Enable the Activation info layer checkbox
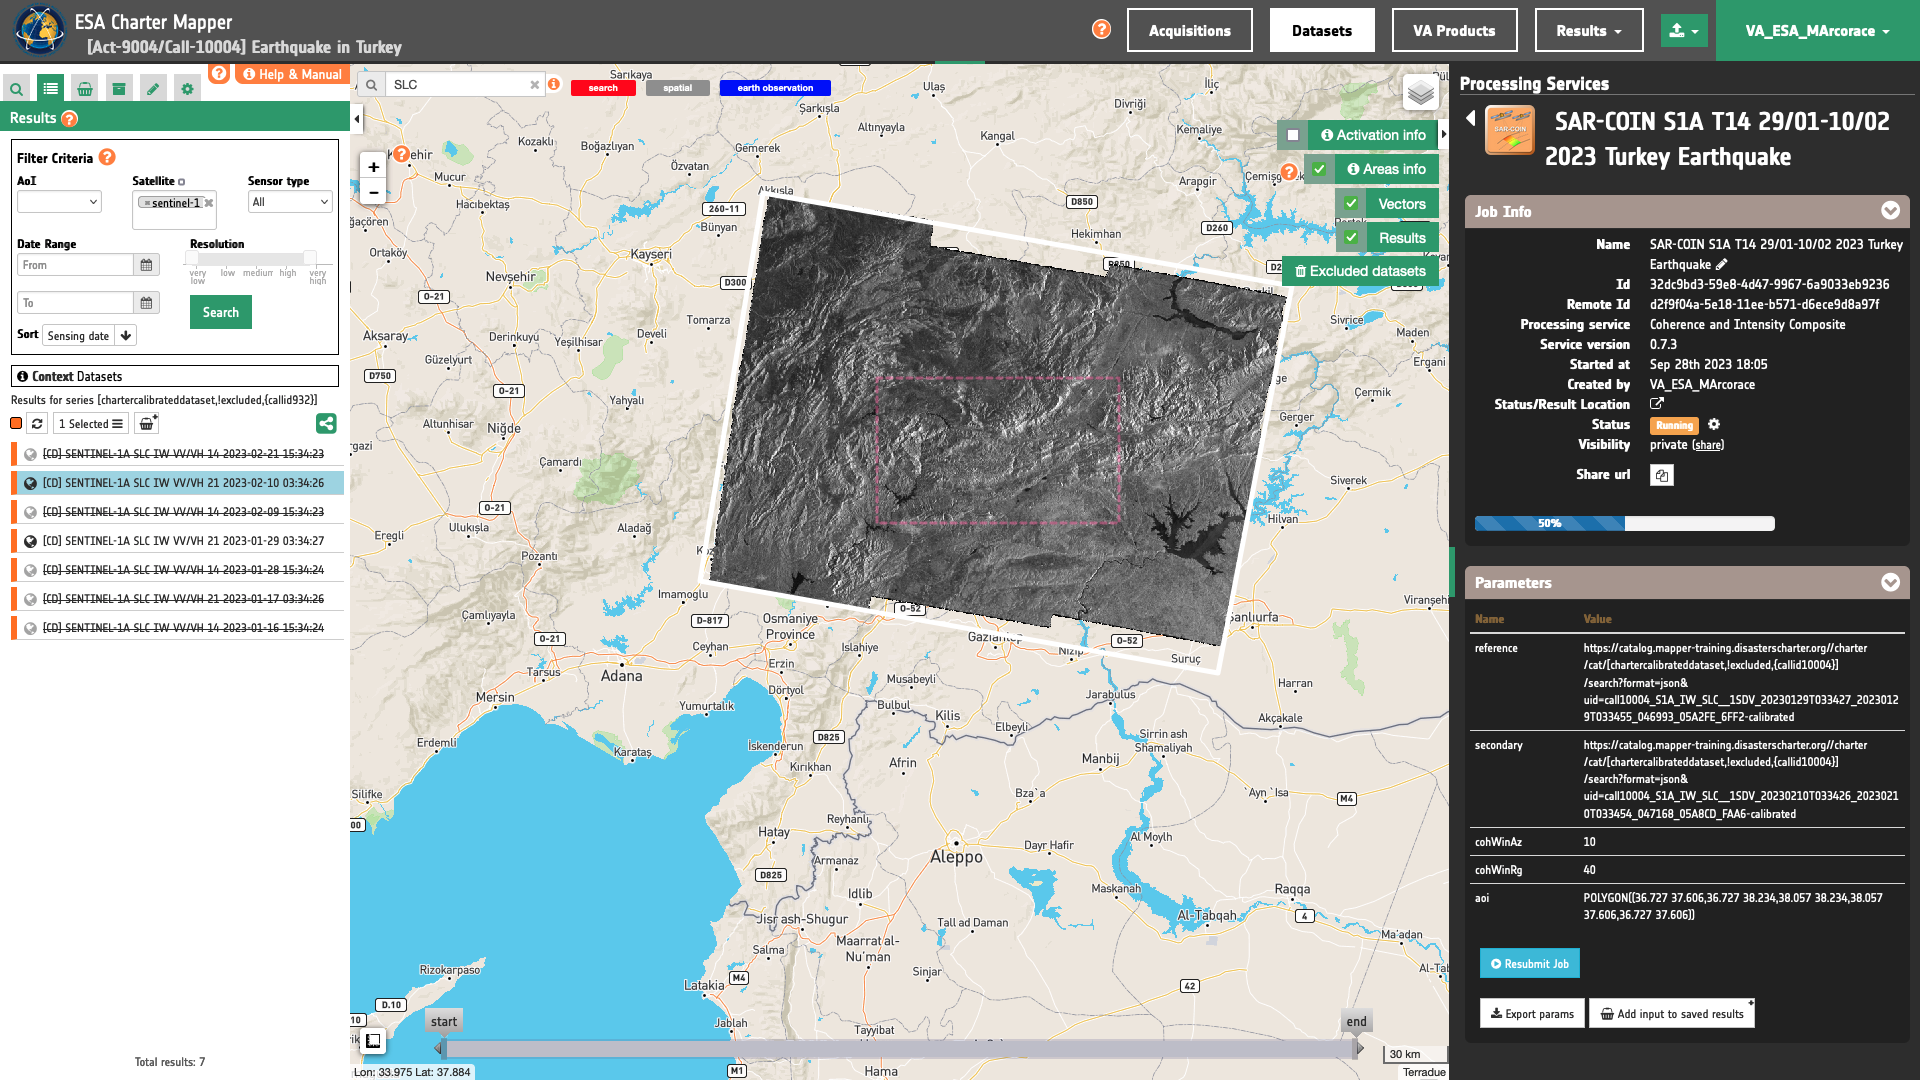This screenshot has width=1920, height=1080. click(1293, 135)
